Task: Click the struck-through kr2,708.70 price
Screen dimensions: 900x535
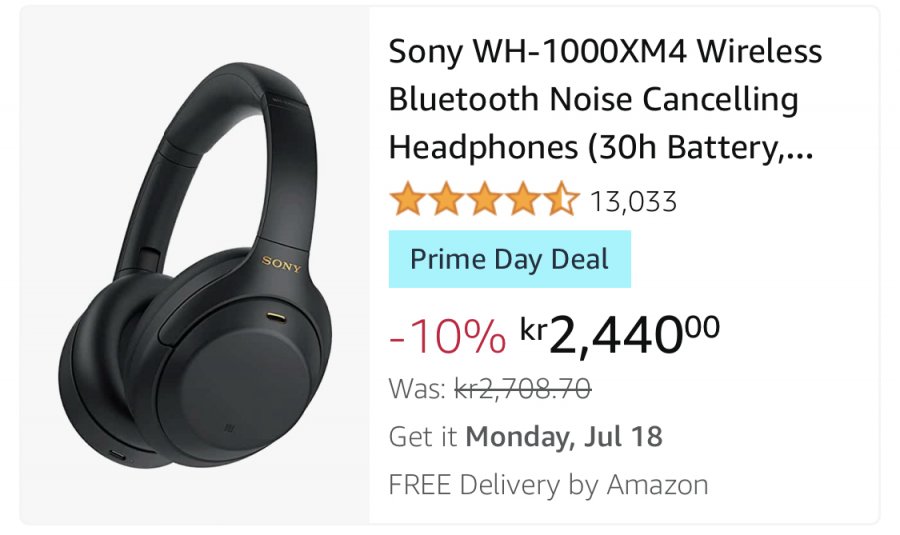Action: (522, 389)
